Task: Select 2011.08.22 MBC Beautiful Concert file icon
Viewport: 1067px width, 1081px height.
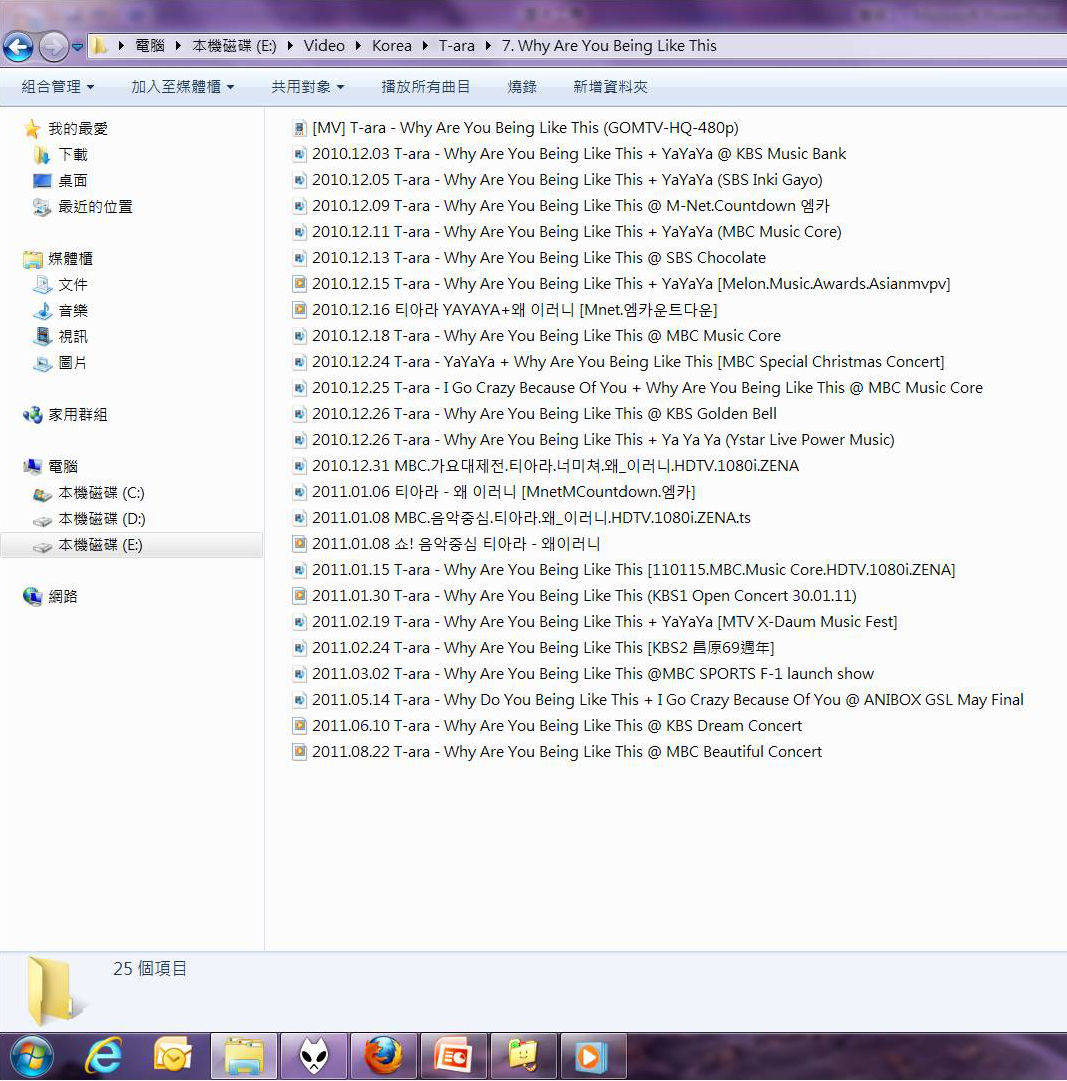Action: [x=299, y=752]
